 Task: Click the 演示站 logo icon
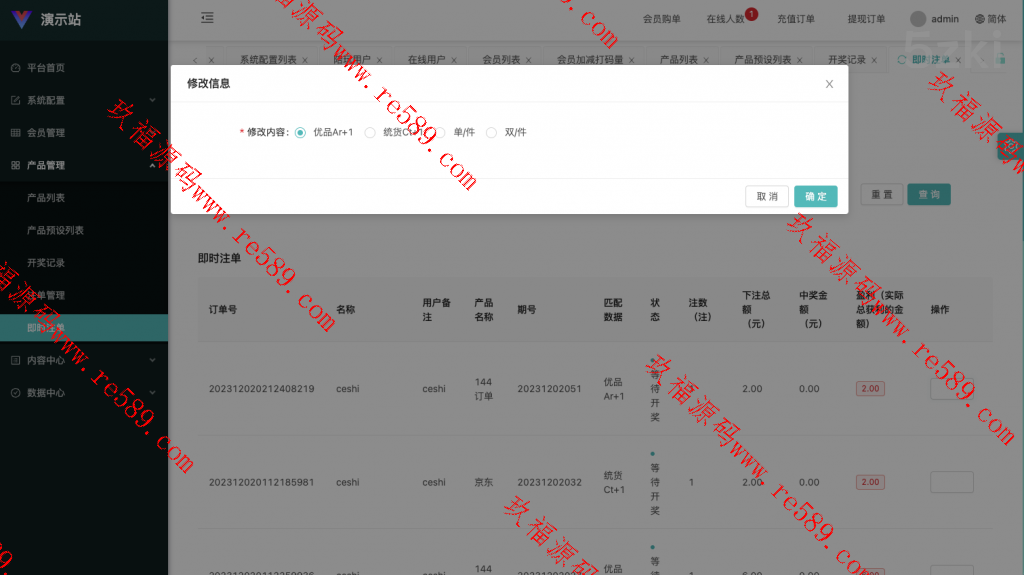[x=21, y=19]
